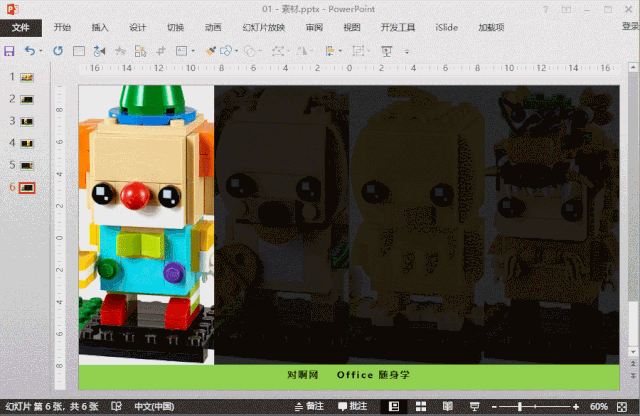This screenshot has height=416, width=640.
Task: Open the merge shapes dropdown arrow
Action: tap(236, 51)
